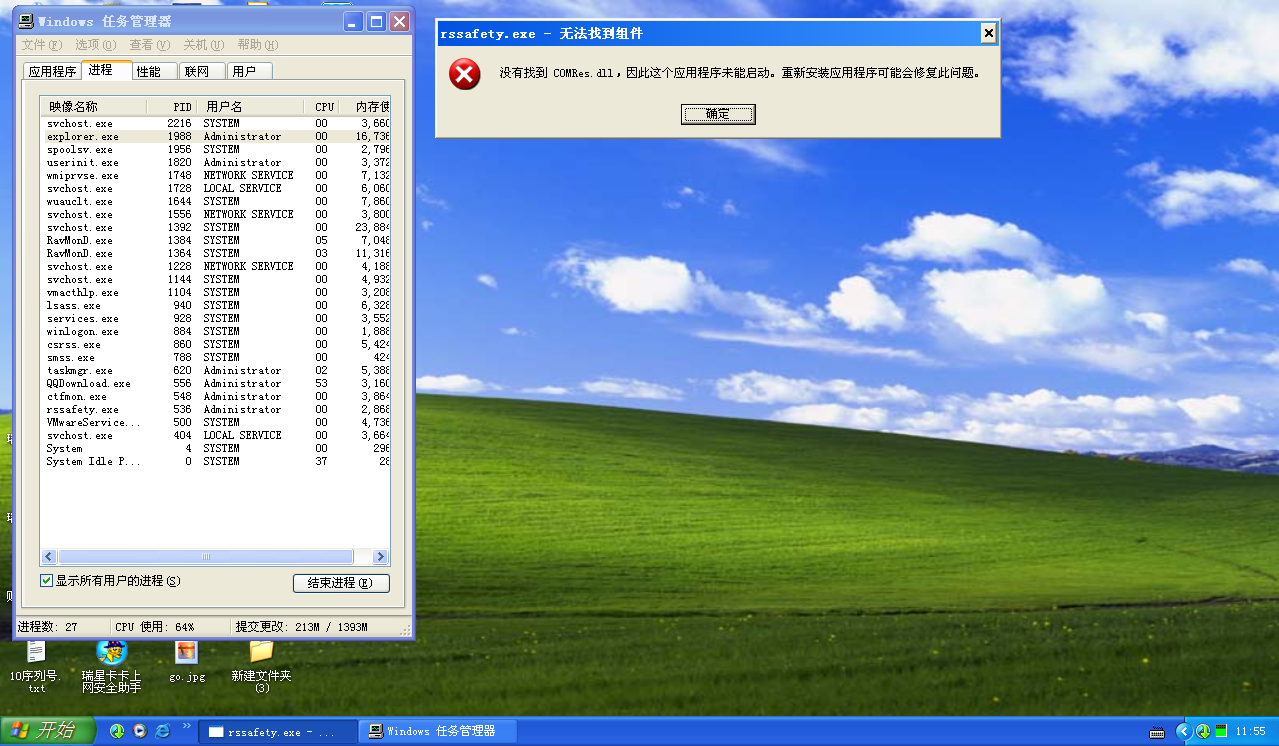Select VMwareService... process row

[216, 422]
